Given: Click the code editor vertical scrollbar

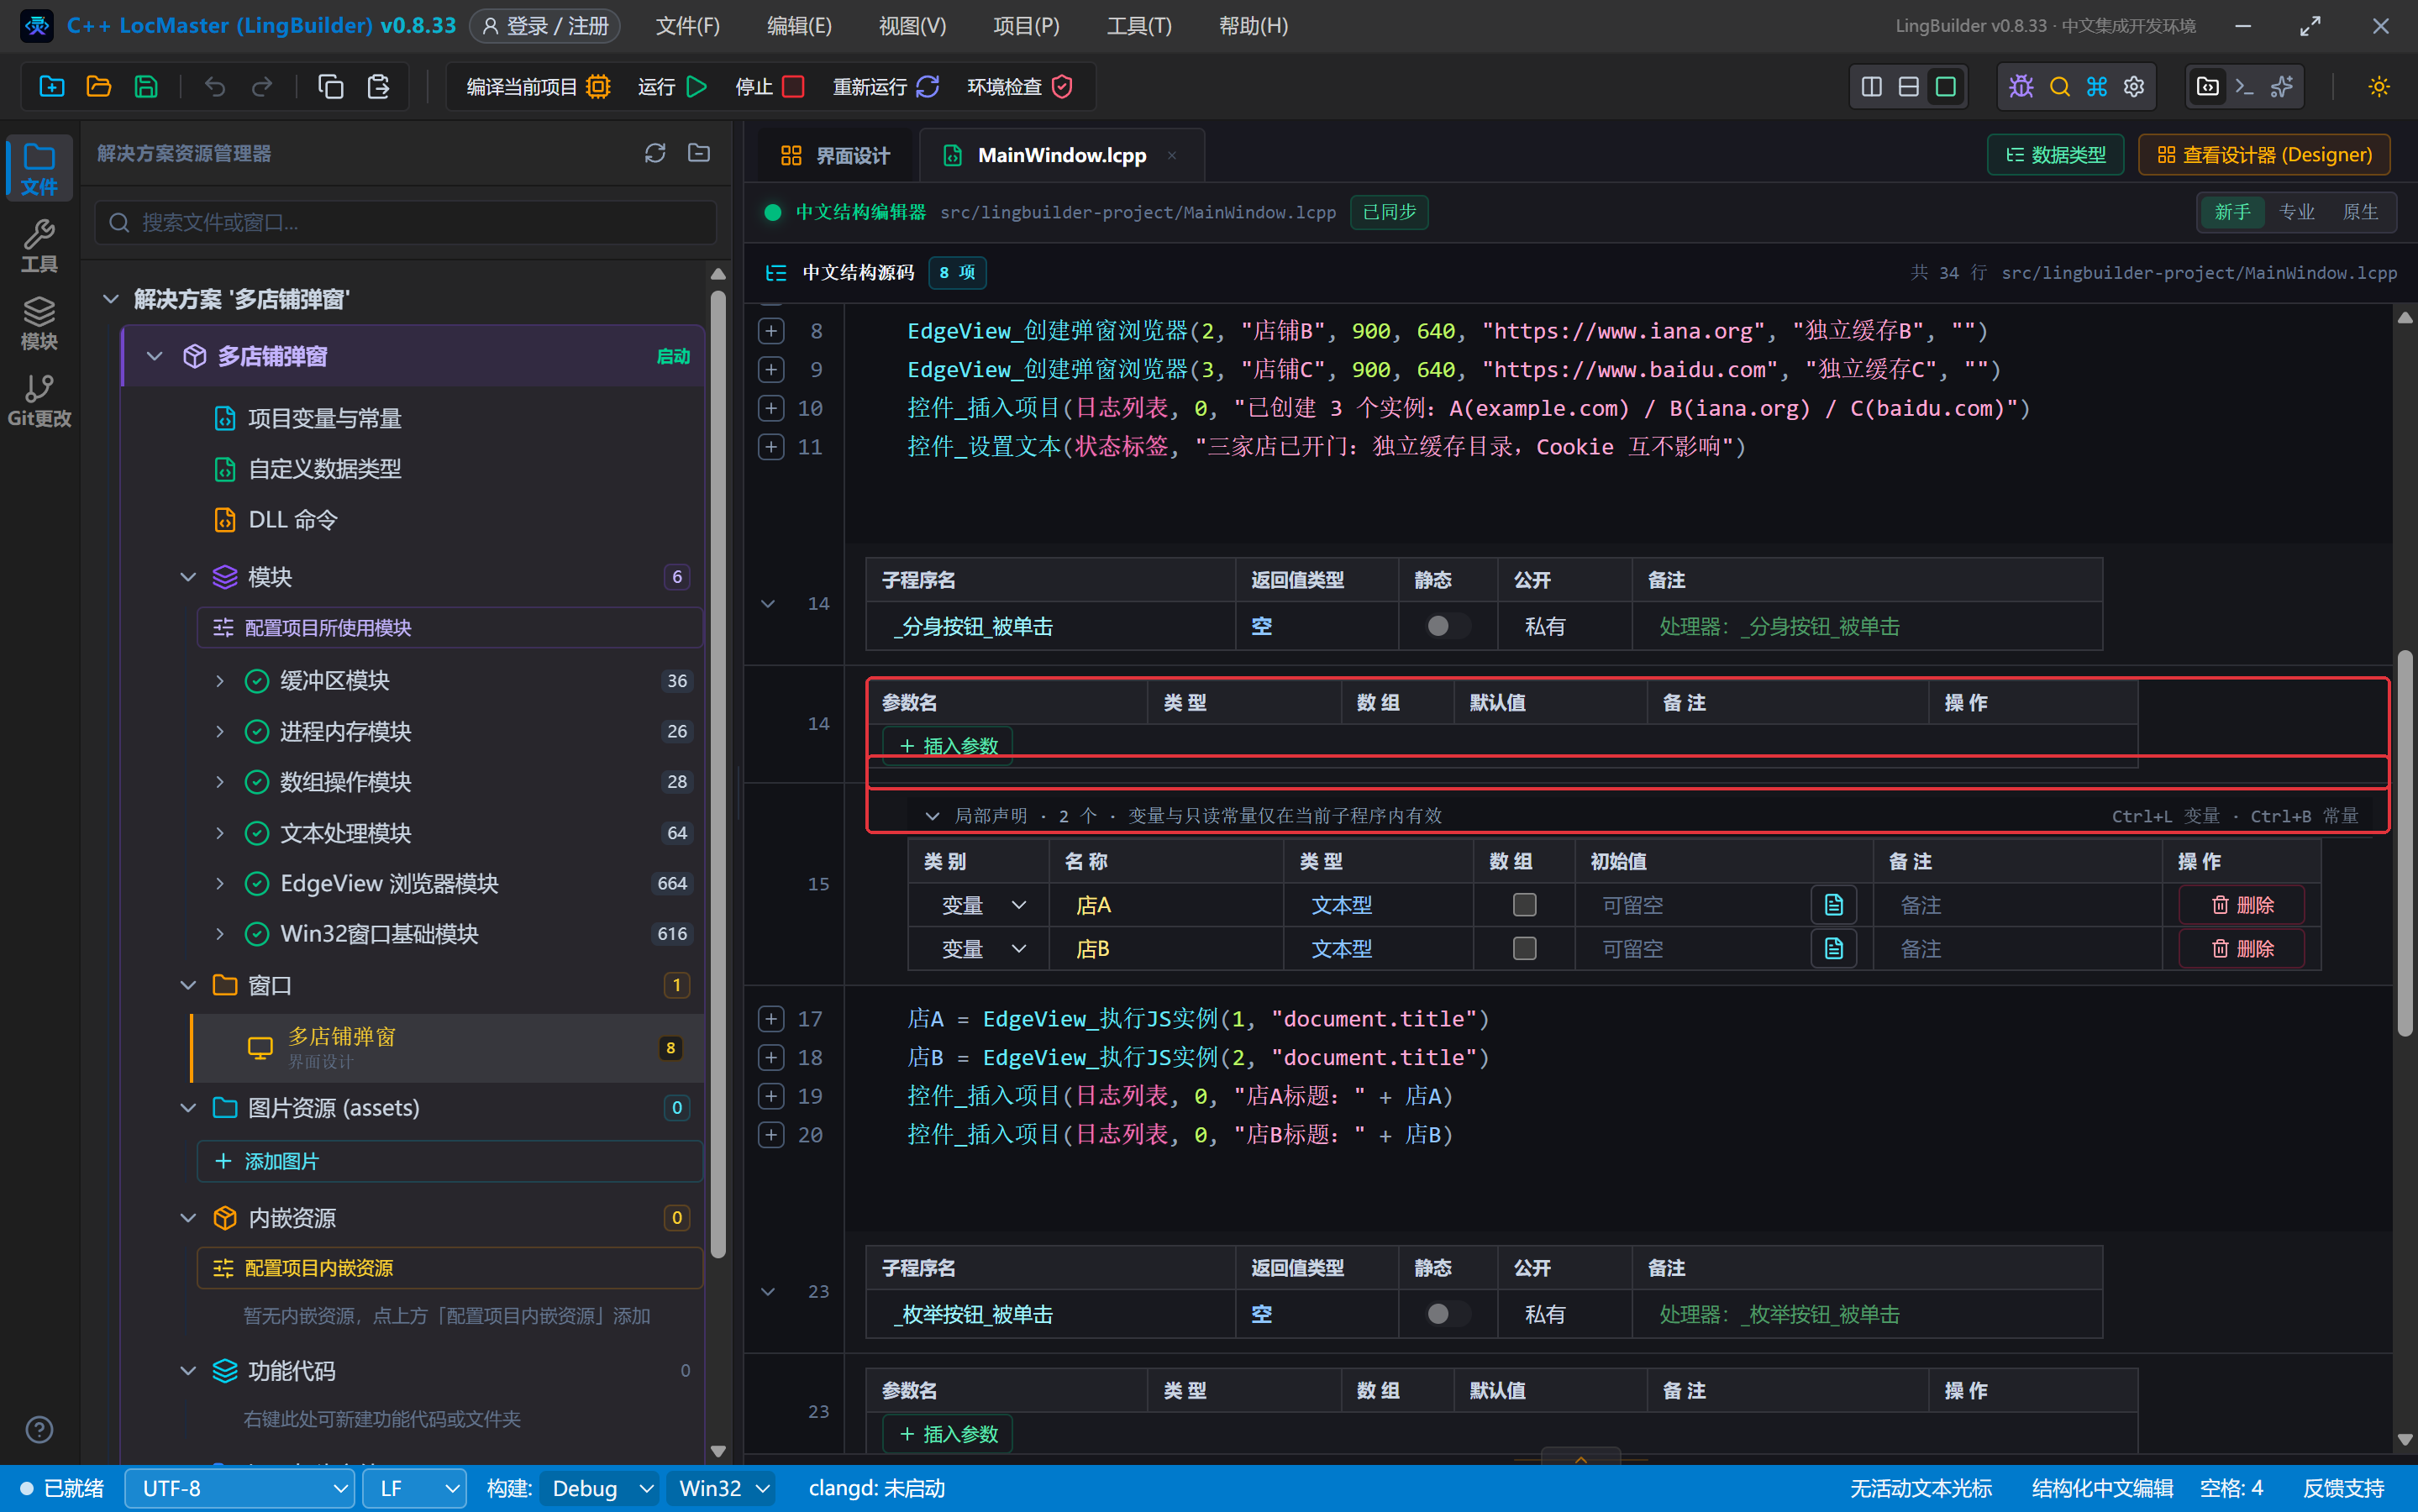Looking at the screenshot, I should [x=2405, y=843].
